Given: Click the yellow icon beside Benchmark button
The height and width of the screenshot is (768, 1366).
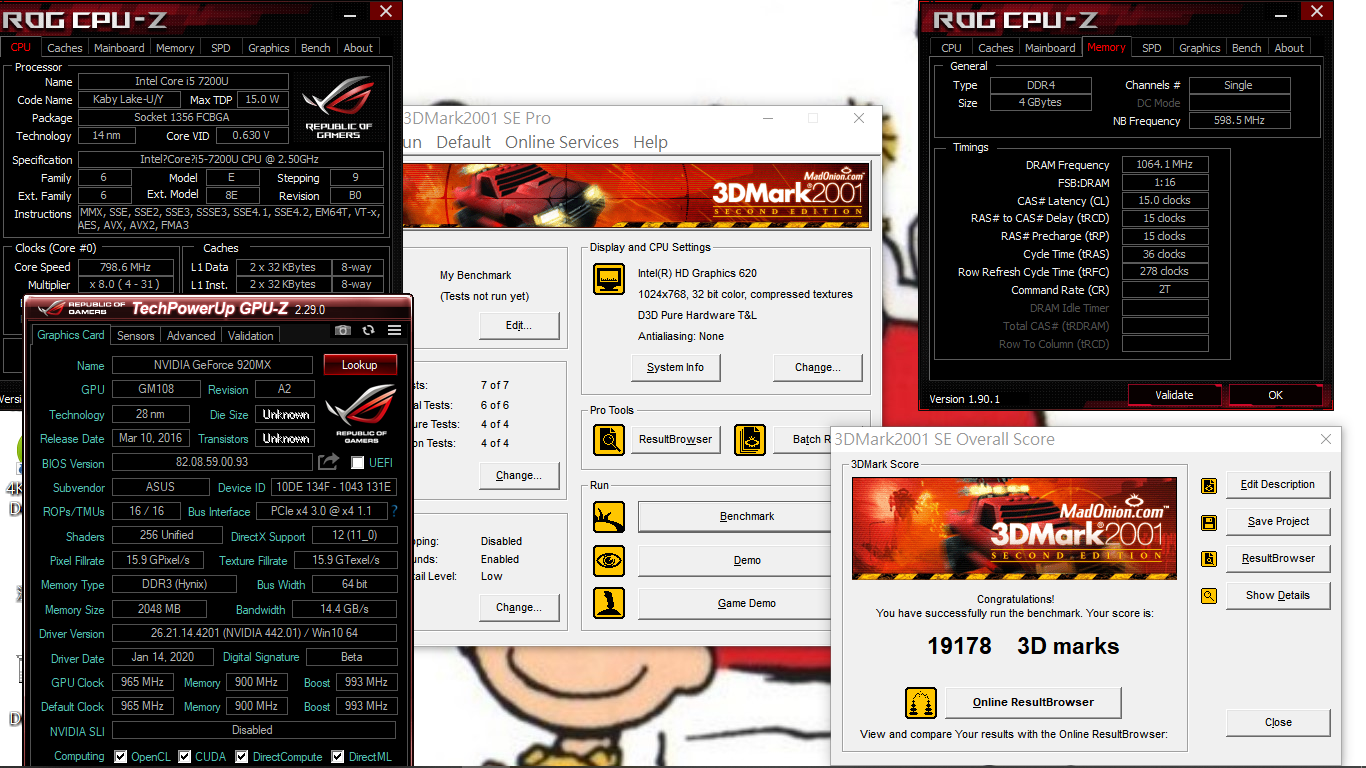Looking at the screenshot, I should tap(609, 517).
